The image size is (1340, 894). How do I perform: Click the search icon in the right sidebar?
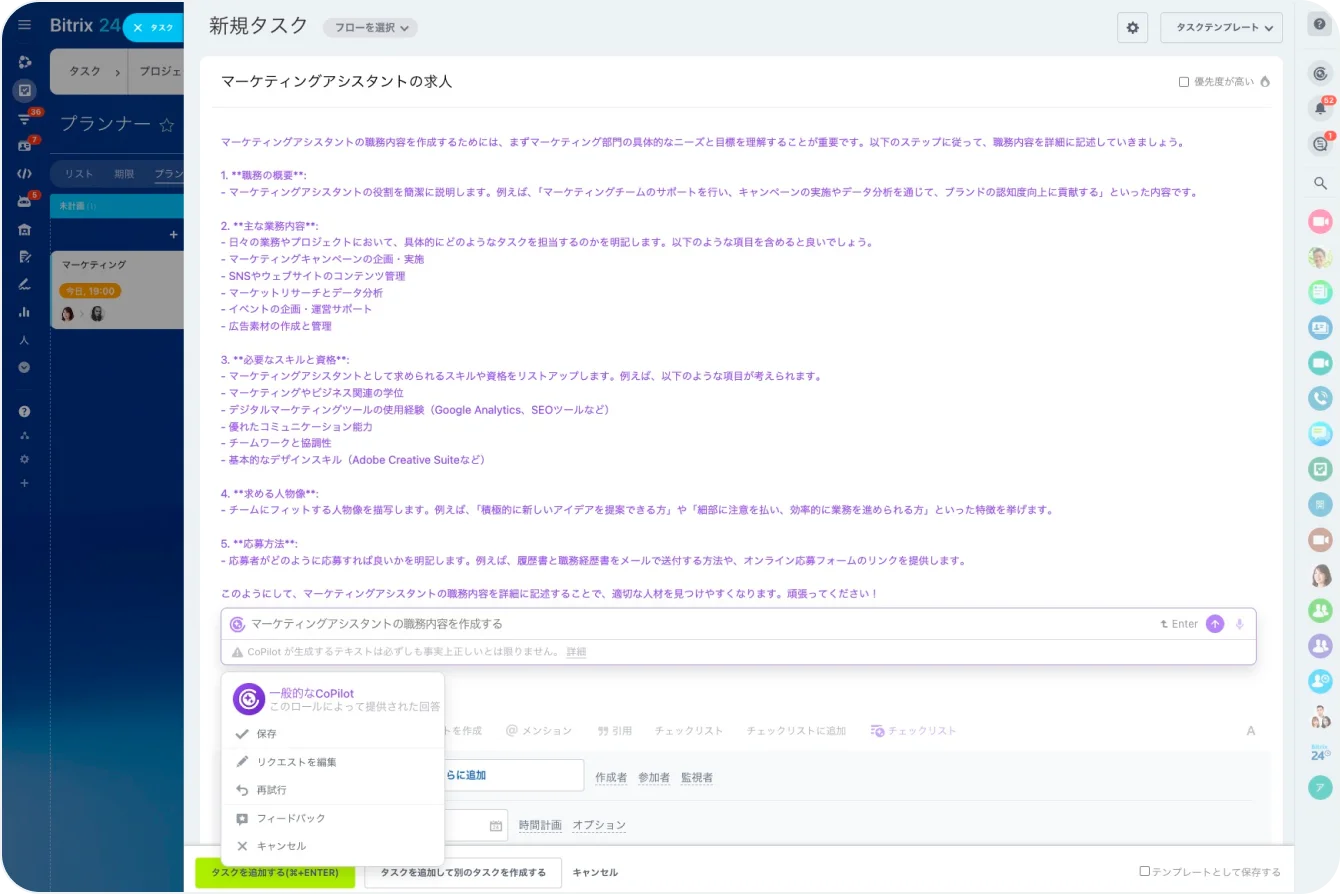tap(1319, 183)
